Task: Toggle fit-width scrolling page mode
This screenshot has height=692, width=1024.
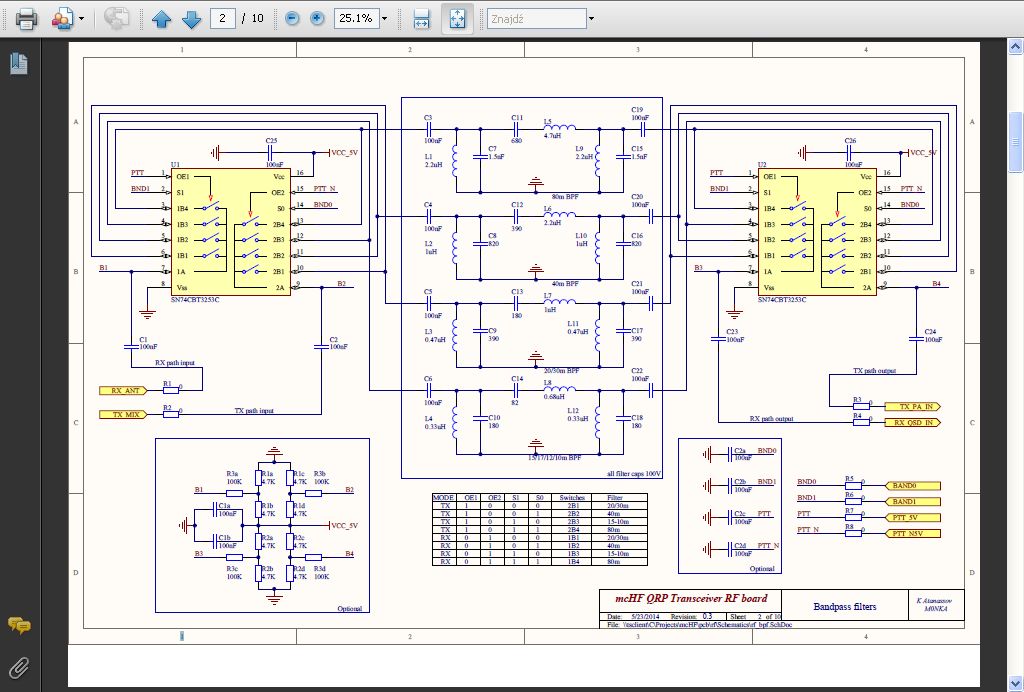Action: (x=422, y=19)
